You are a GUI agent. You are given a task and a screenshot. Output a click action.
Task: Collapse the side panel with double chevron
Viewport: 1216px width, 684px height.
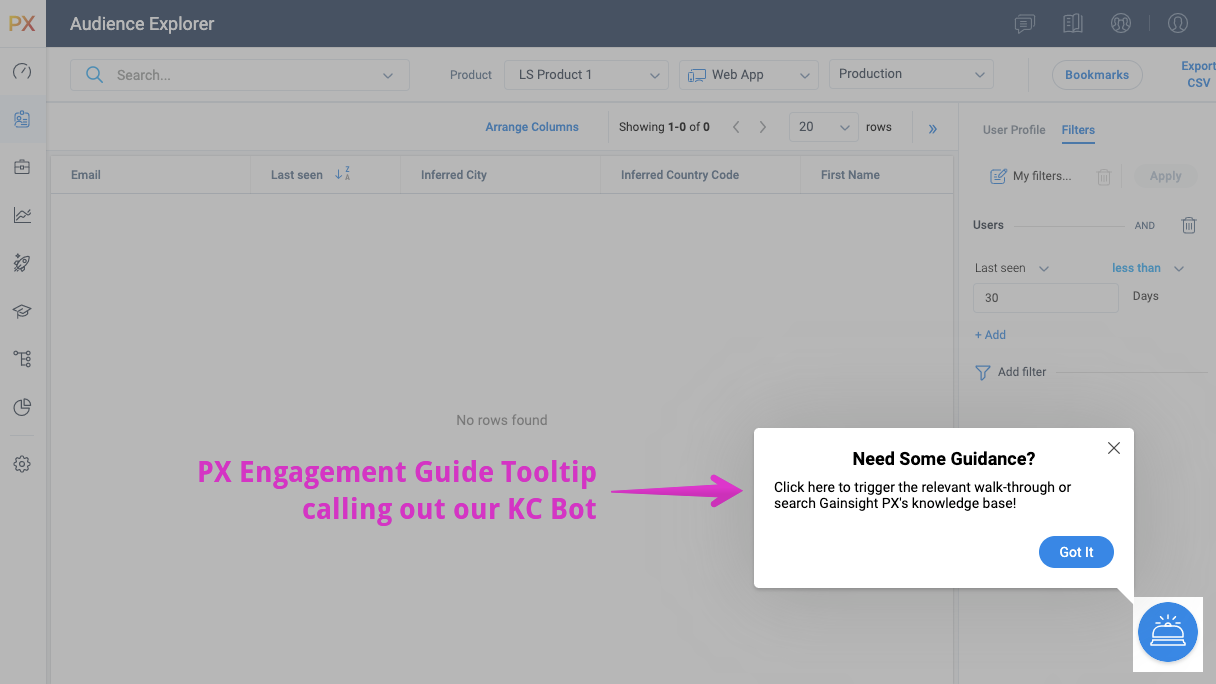(x=933, y=128)
